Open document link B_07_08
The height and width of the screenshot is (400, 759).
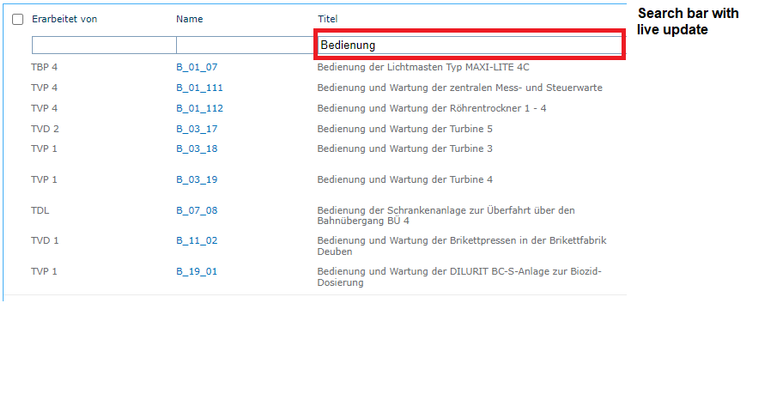(x=197, y=211)
